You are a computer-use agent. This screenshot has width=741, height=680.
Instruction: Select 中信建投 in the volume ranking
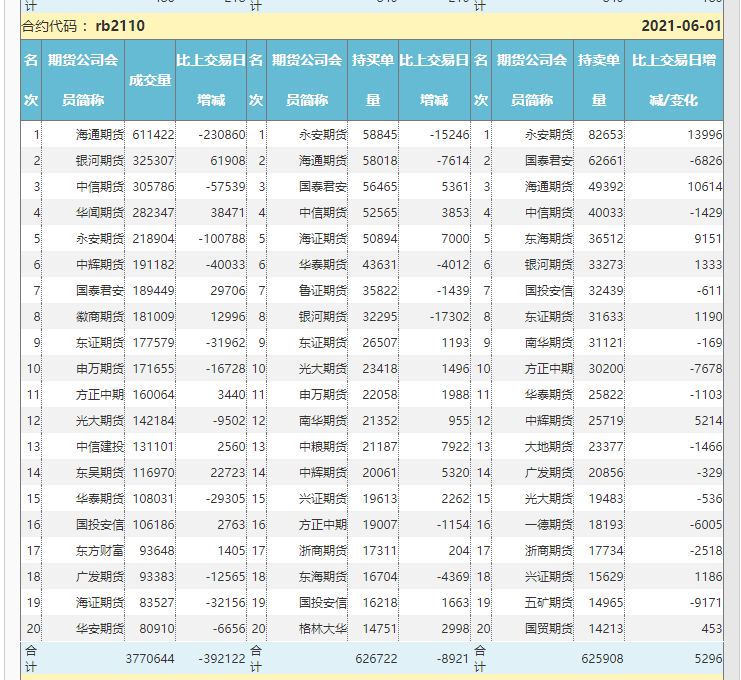100,446
